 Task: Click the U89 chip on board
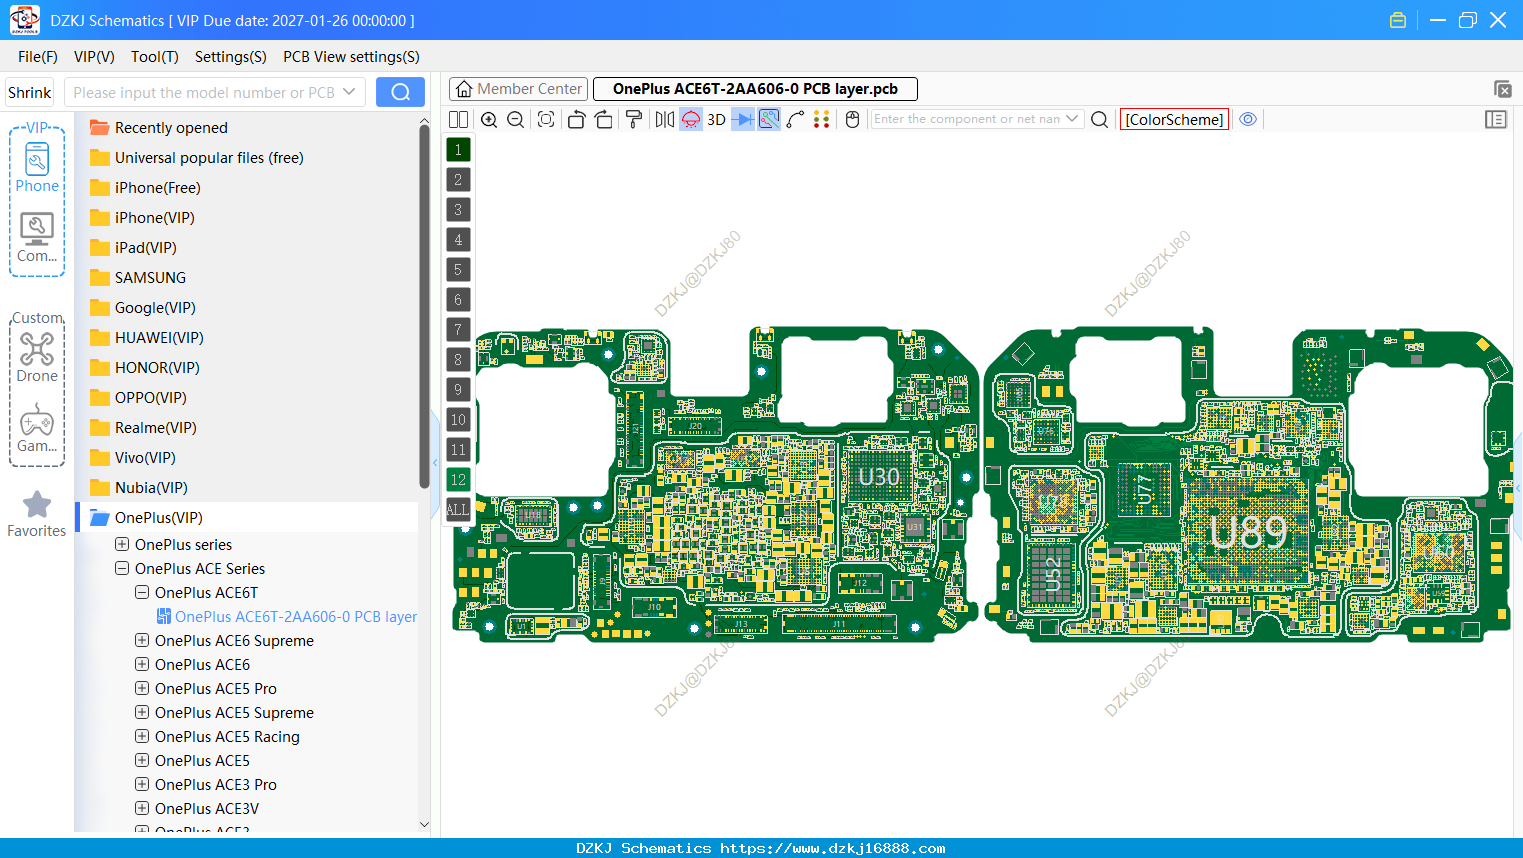1247,531
